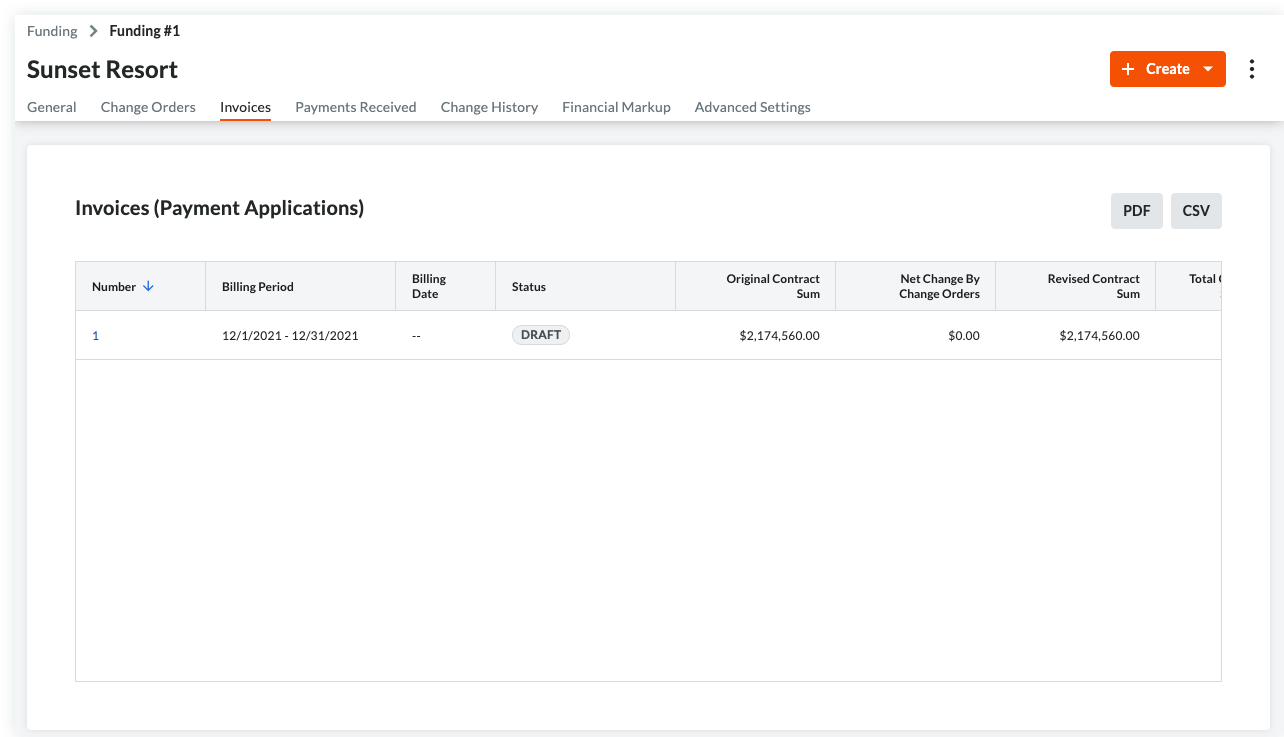Select the Payments Received tab
This screenshot has height=737, width=1284.
point(355,107)
